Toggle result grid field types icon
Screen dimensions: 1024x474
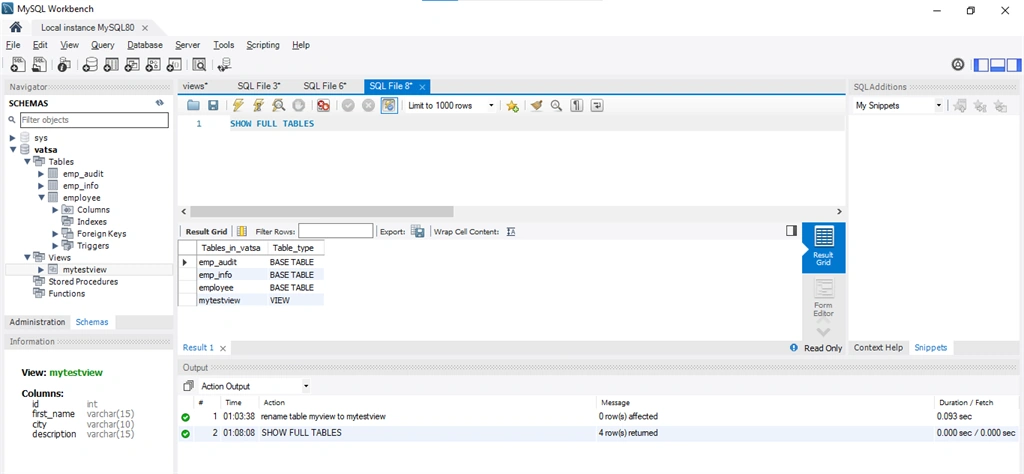tap(242, 231)
